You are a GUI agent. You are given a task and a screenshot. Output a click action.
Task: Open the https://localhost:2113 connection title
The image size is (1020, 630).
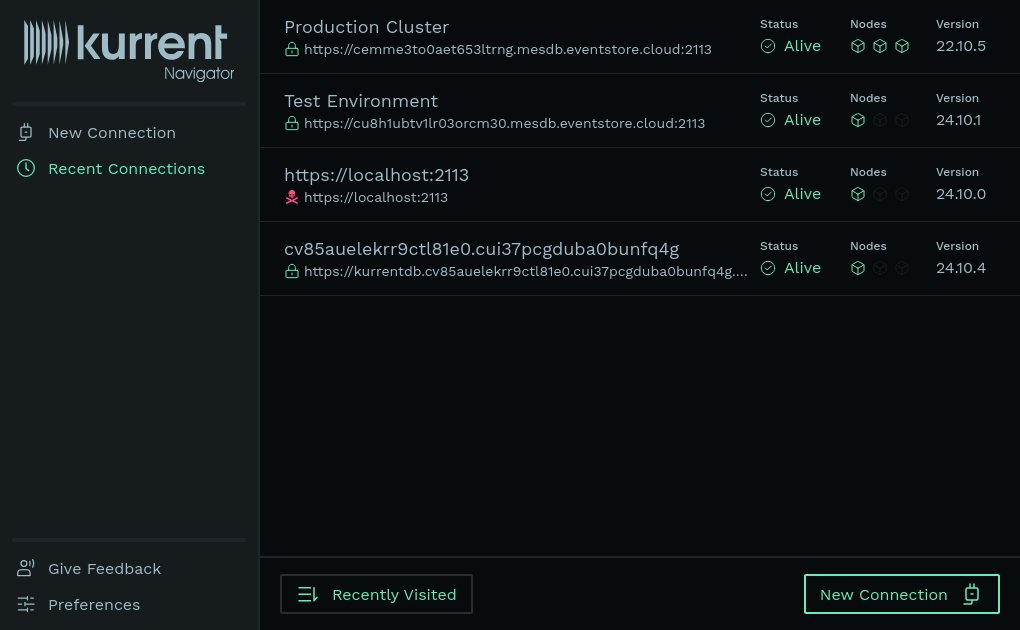pos(377,175)
